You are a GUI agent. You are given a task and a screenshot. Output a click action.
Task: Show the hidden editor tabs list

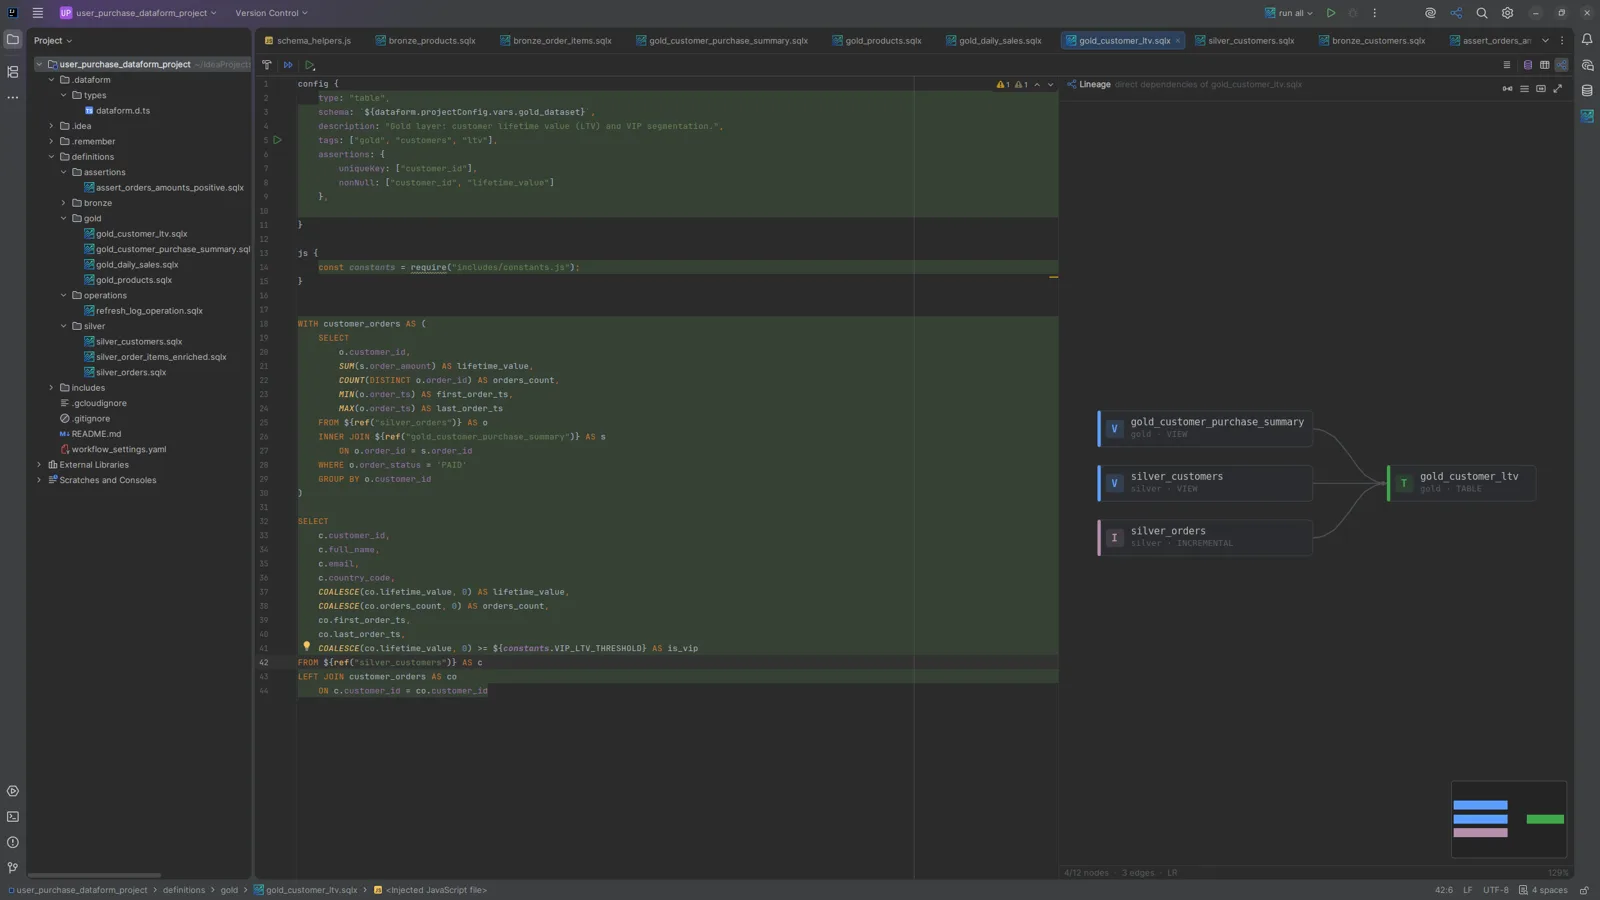pyautogui.click(x=1545, y=41)
